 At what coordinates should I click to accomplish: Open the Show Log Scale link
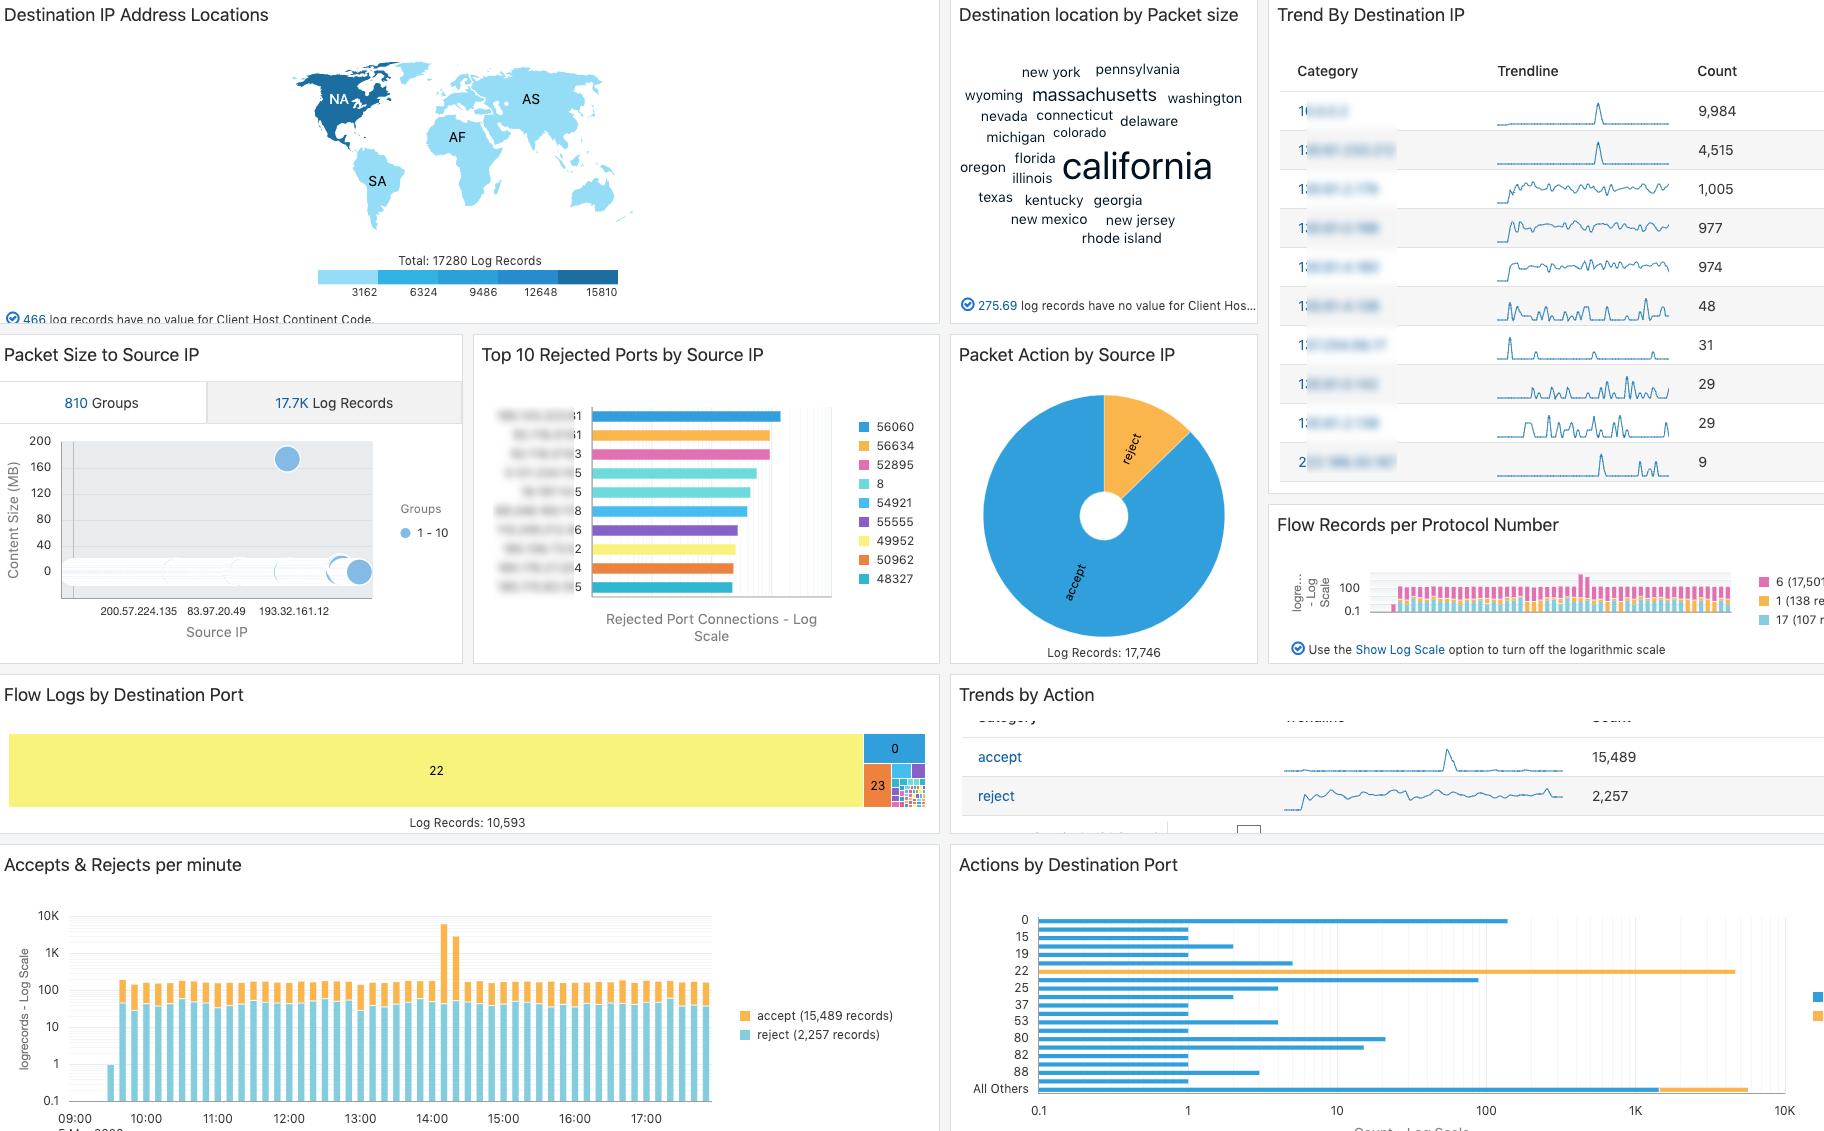click(1399, 649)
